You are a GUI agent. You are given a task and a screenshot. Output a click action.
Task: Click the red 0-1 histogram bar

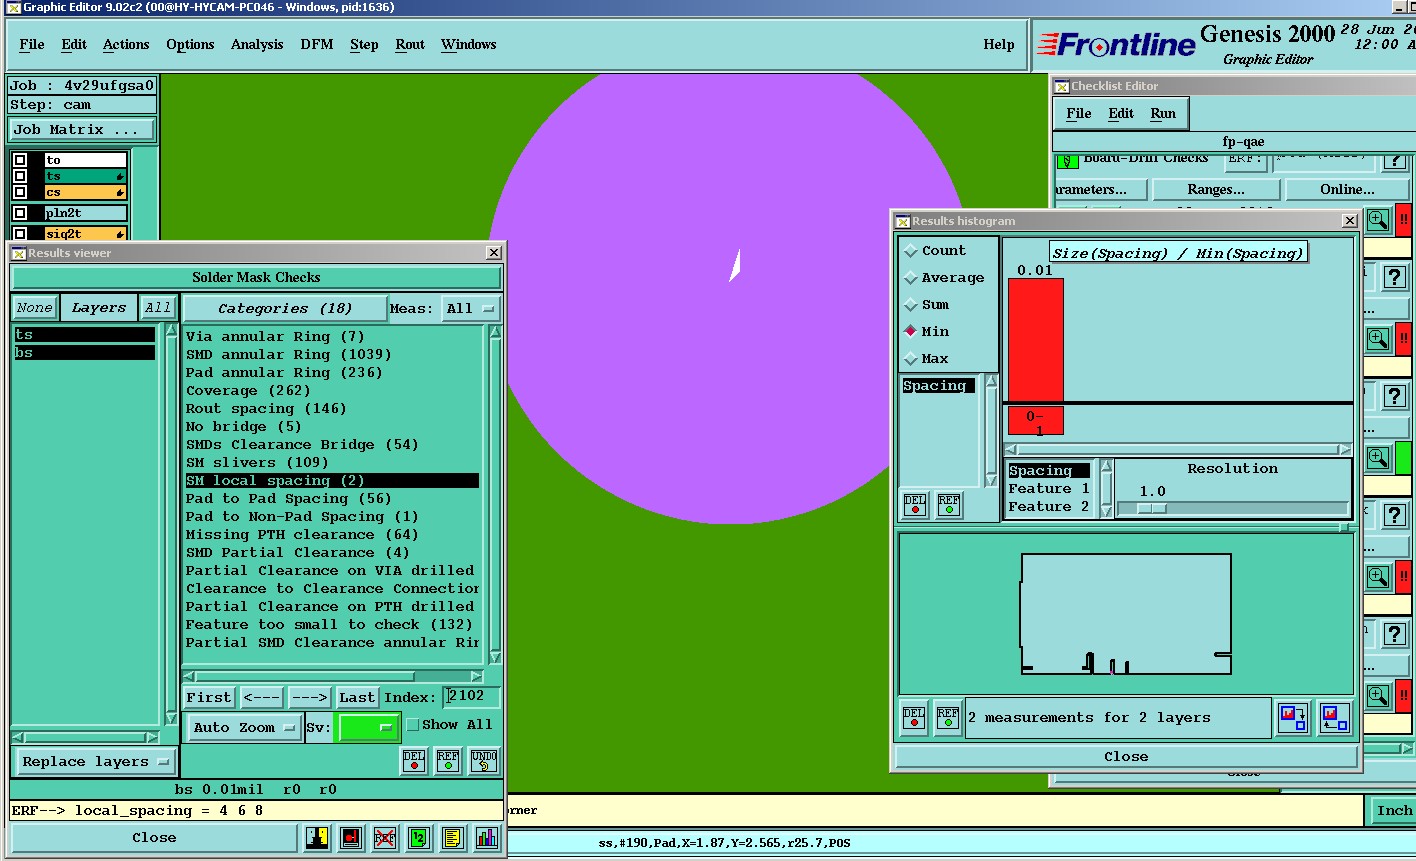(x=1035, y=340)
